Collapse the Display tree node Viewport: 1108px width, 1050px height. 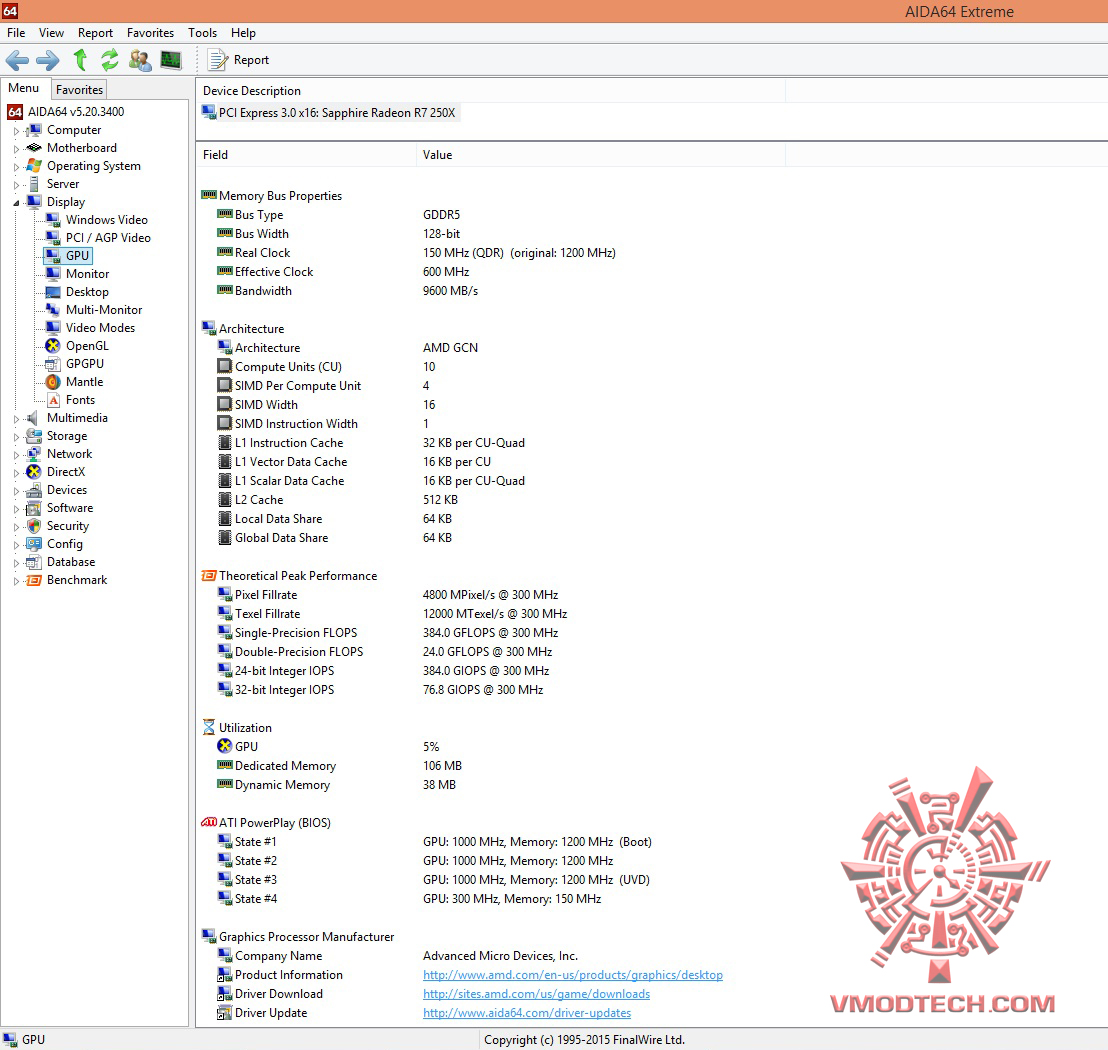point(16,203)
